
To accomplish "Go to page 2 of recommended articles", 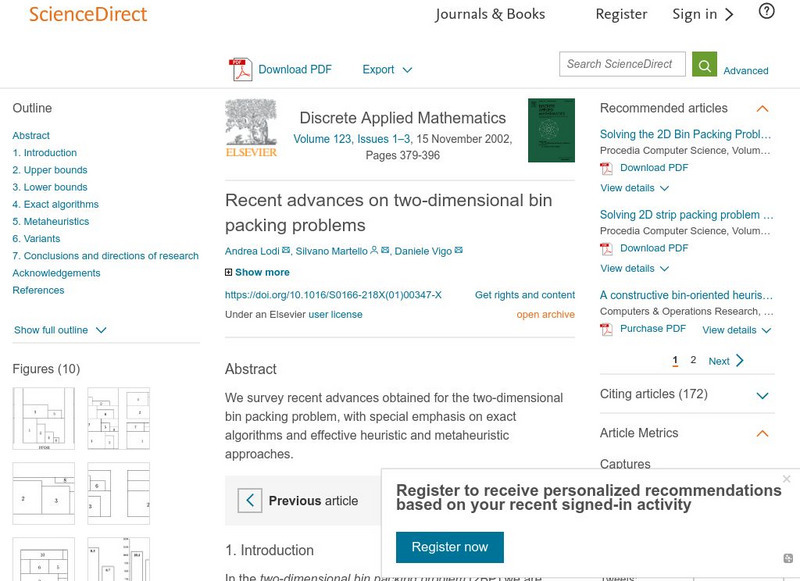I will [693, 360].
